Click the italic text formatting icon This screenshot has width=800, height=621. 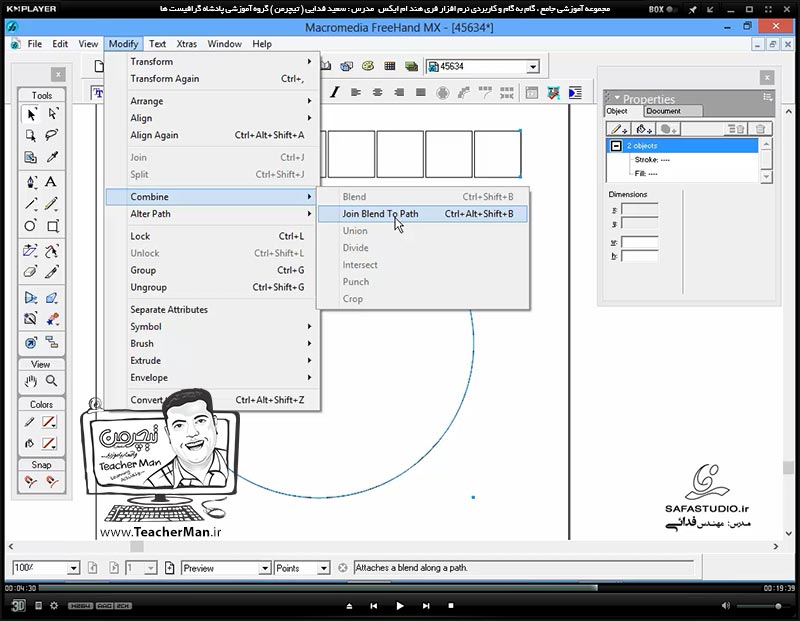coord(335,92)
